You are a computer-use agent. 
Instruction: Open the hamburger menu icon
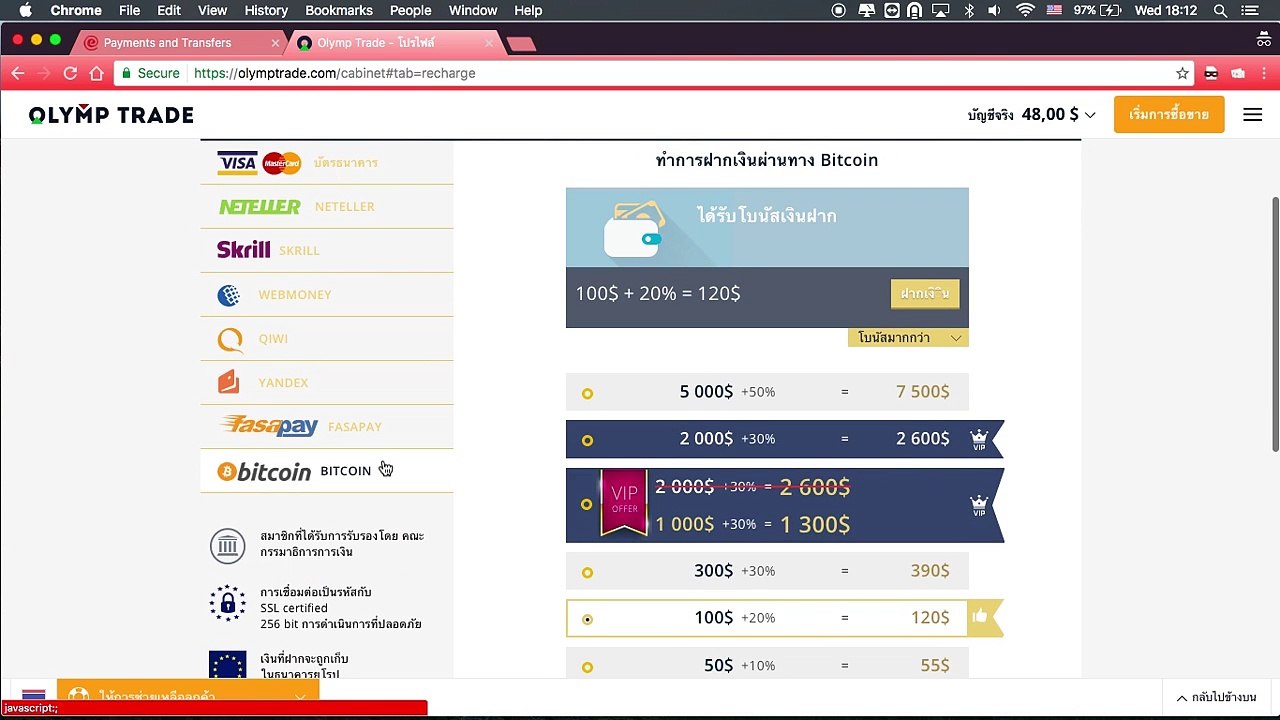(x=1252, y=115)
